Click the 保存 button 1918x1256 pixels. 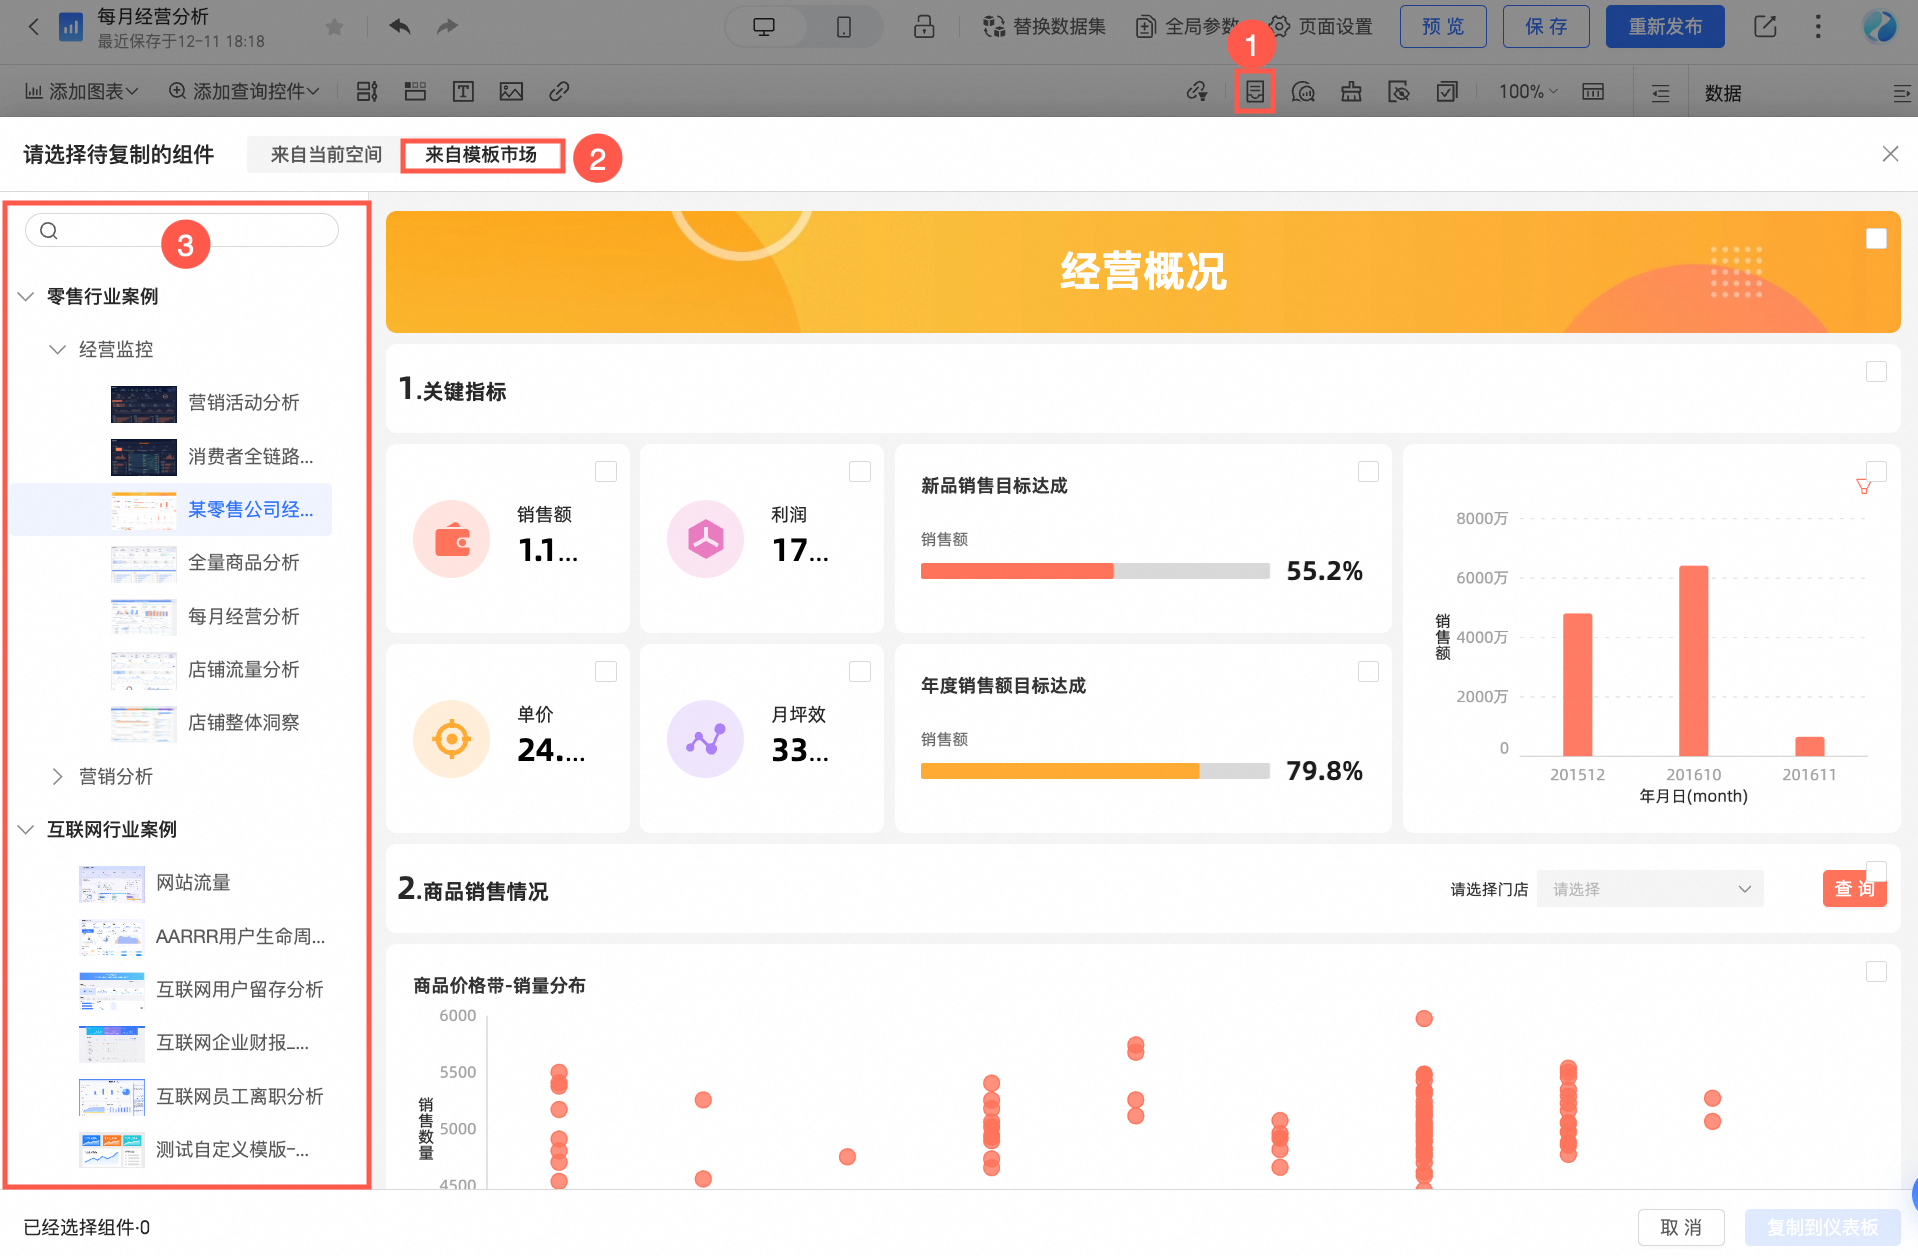click(1546, 27)
